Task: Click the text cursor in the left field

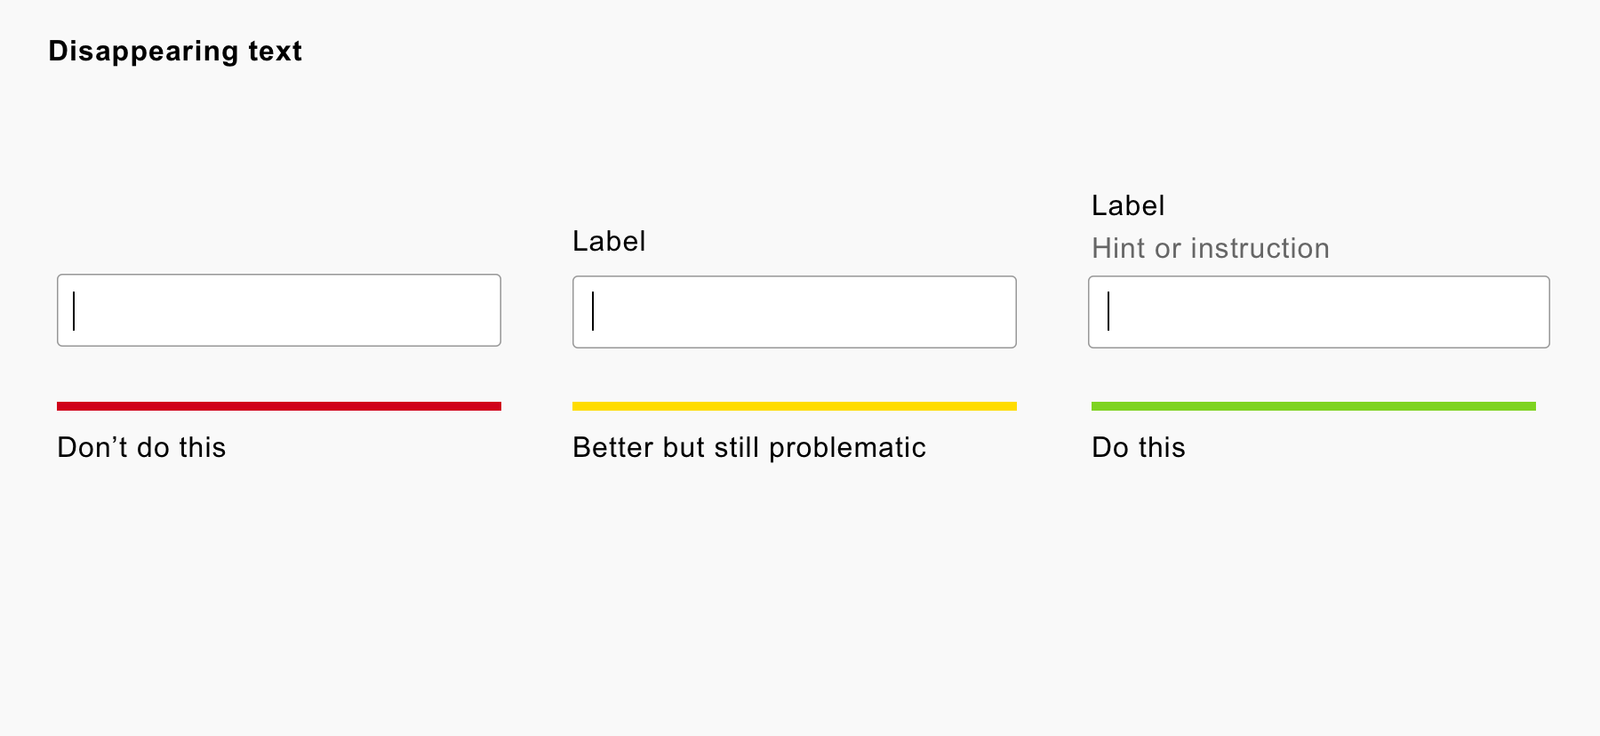Action: coord(74,310)
